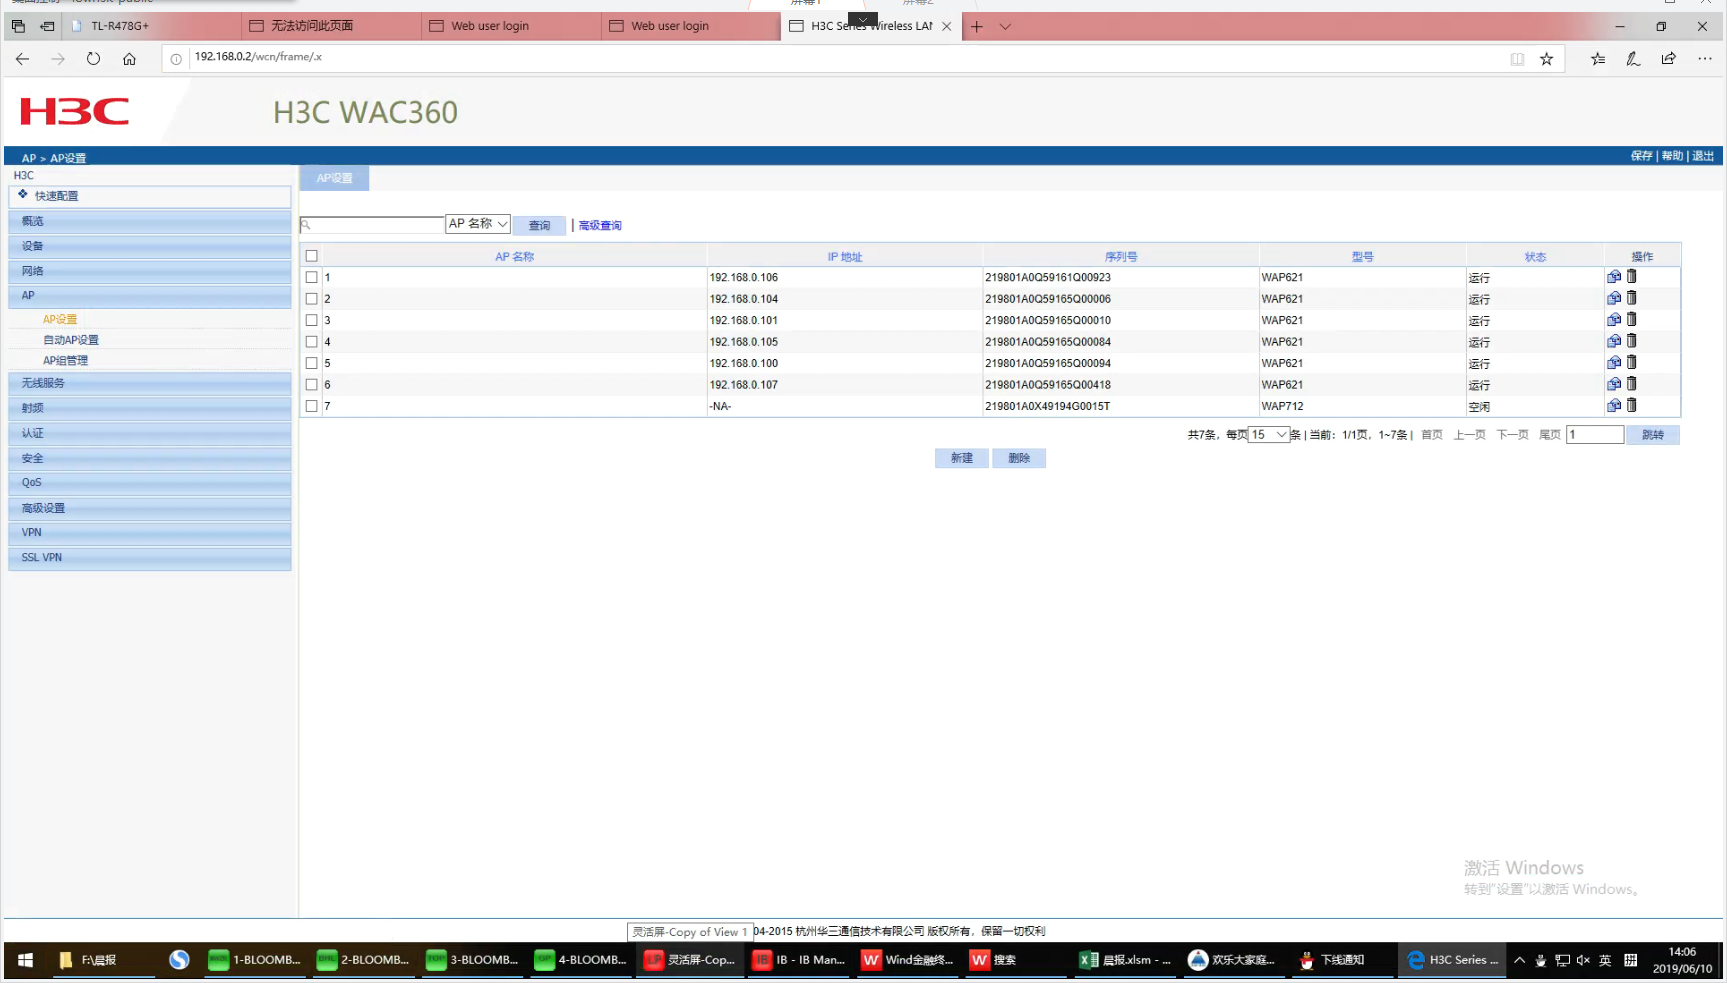This screenshot has width=1727, height=983.
Task: Expand the 无线服务 sidebar section
Action: [x=150, y=383]
